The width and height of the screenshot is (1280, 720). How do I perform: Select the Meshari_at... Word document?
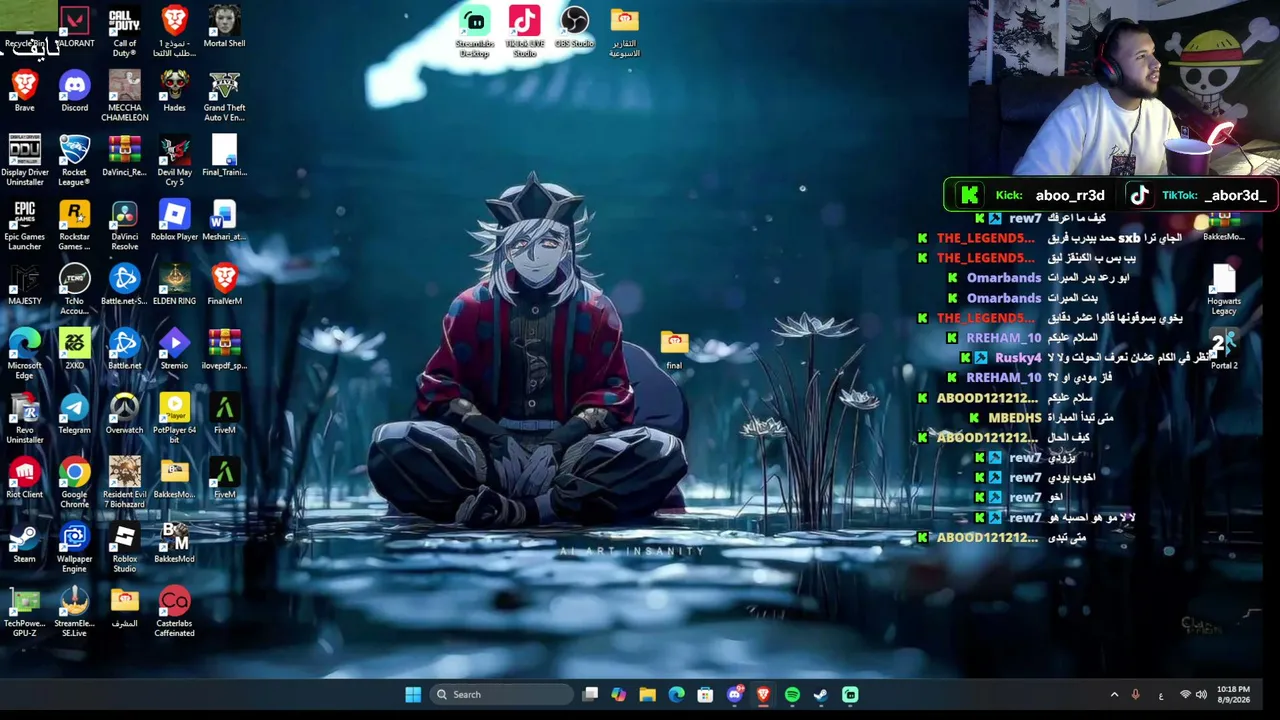tap(224, 221)
